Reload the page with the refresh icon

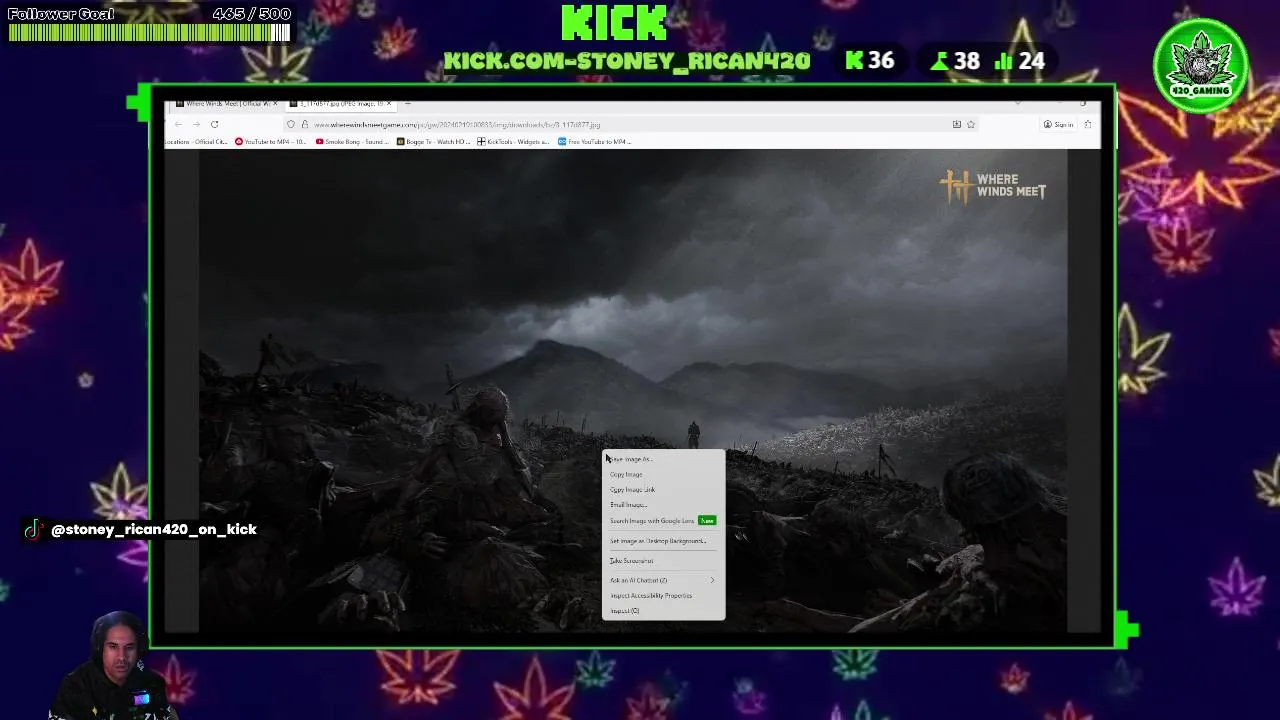click(214, 124)
